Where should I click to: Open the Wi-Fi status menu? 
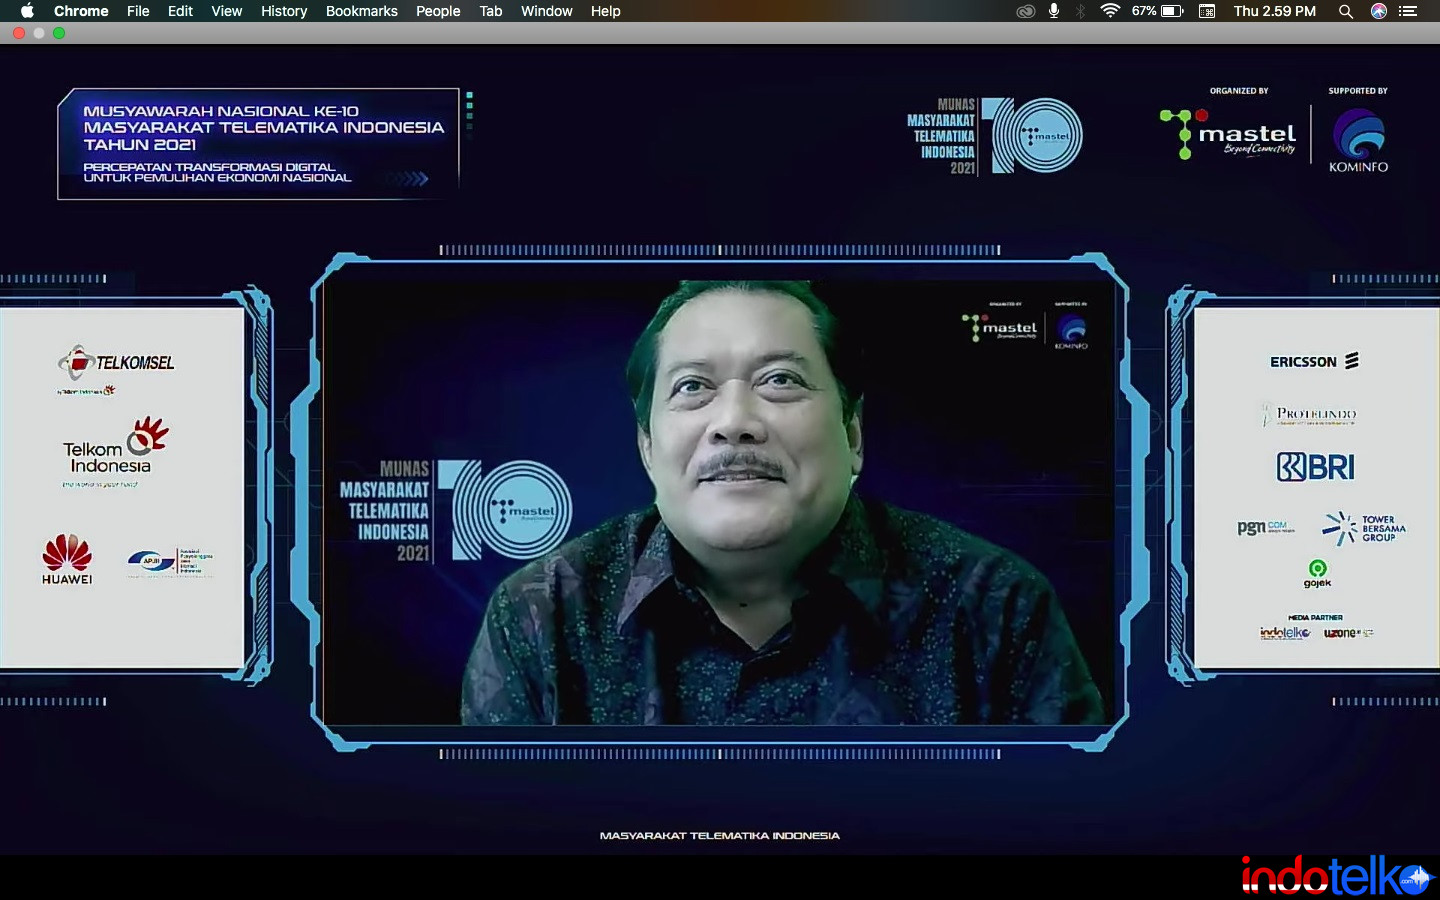click(x=1109, y=11)
